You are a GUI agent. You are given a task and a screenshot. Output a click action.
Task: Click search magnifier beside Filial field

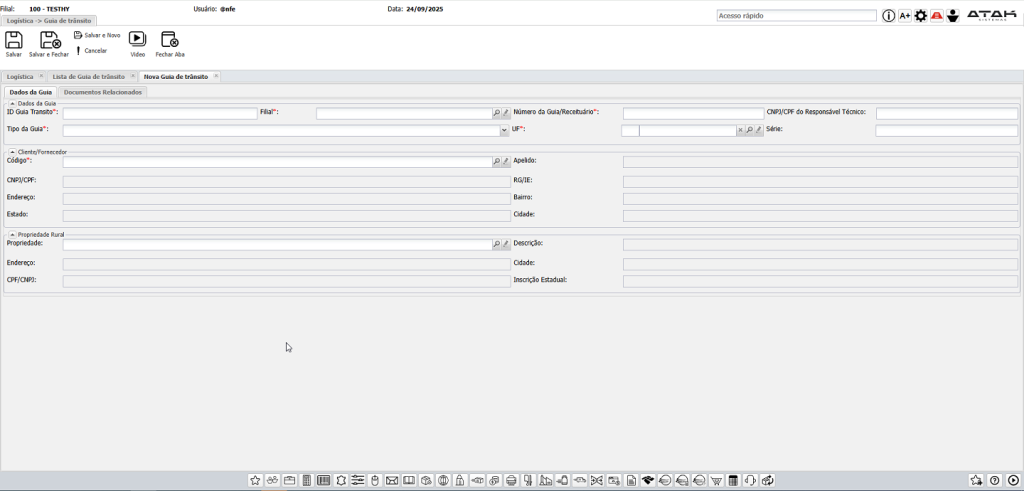pos(495,114)
